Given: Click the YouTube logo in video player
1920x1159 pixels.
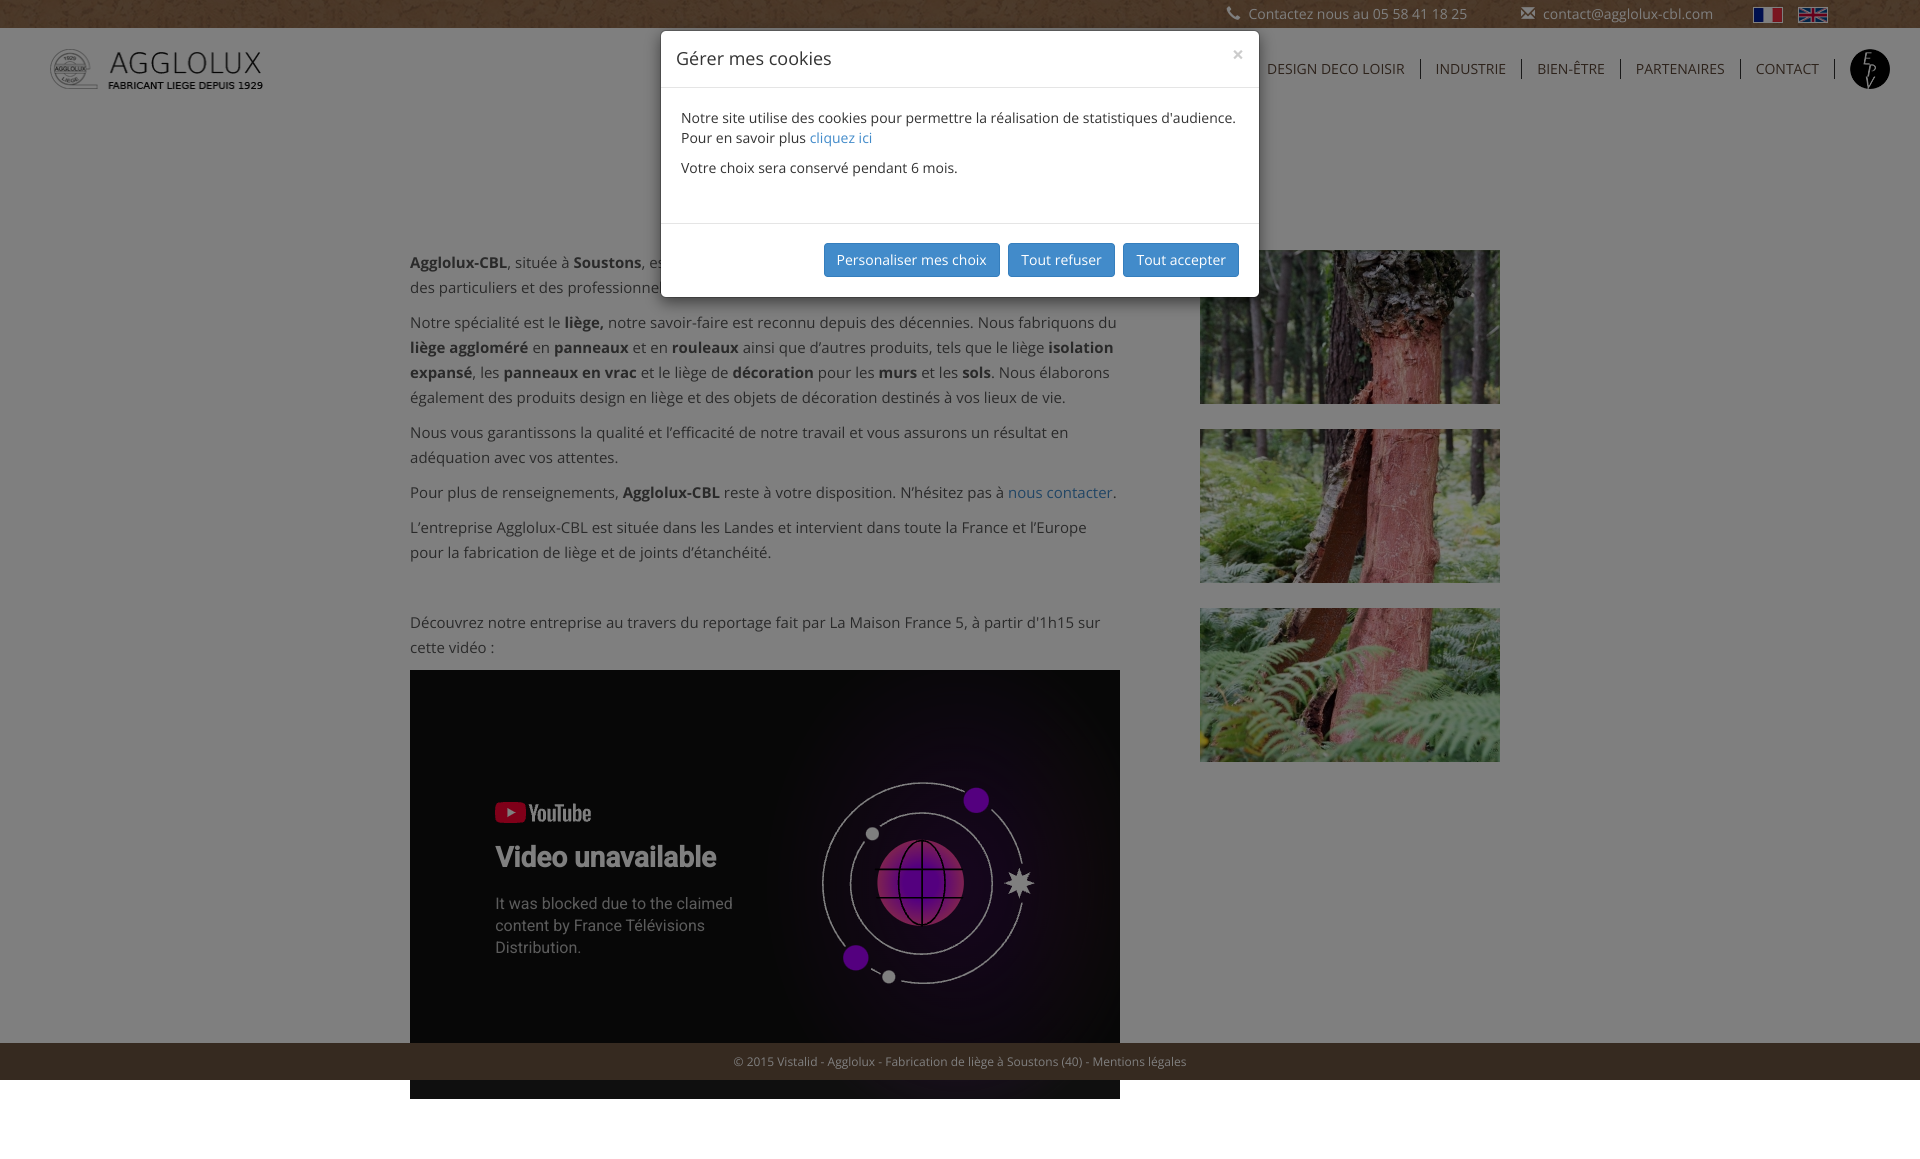Looking at the screenshot, I should tap(543, 813).
